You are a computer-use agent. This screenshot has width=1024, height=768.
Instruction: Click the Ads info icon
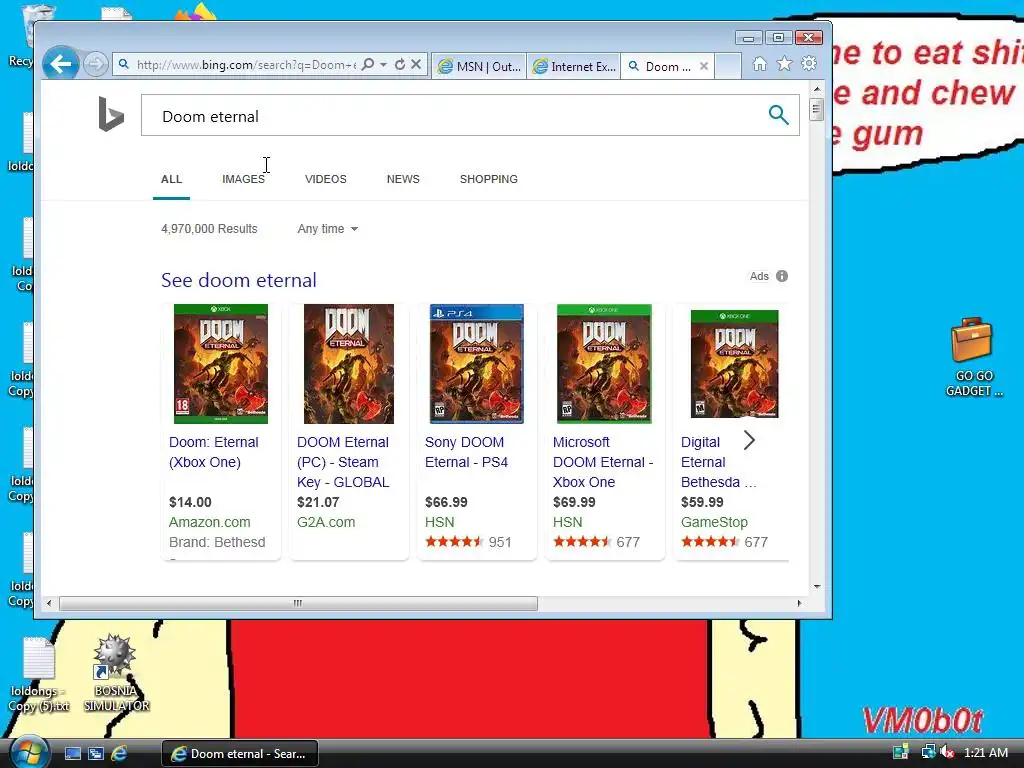[782, 276]
